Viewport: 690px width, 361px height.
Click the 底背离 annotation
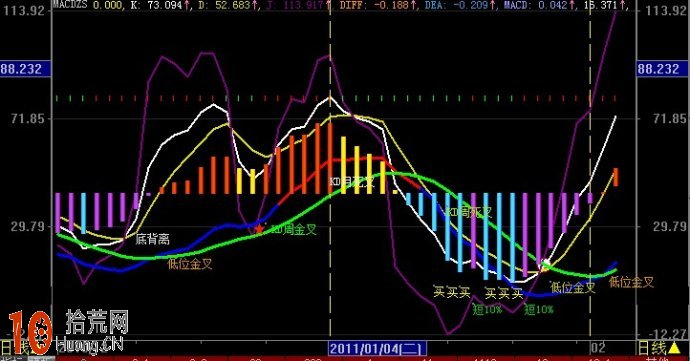coord(152,239)
